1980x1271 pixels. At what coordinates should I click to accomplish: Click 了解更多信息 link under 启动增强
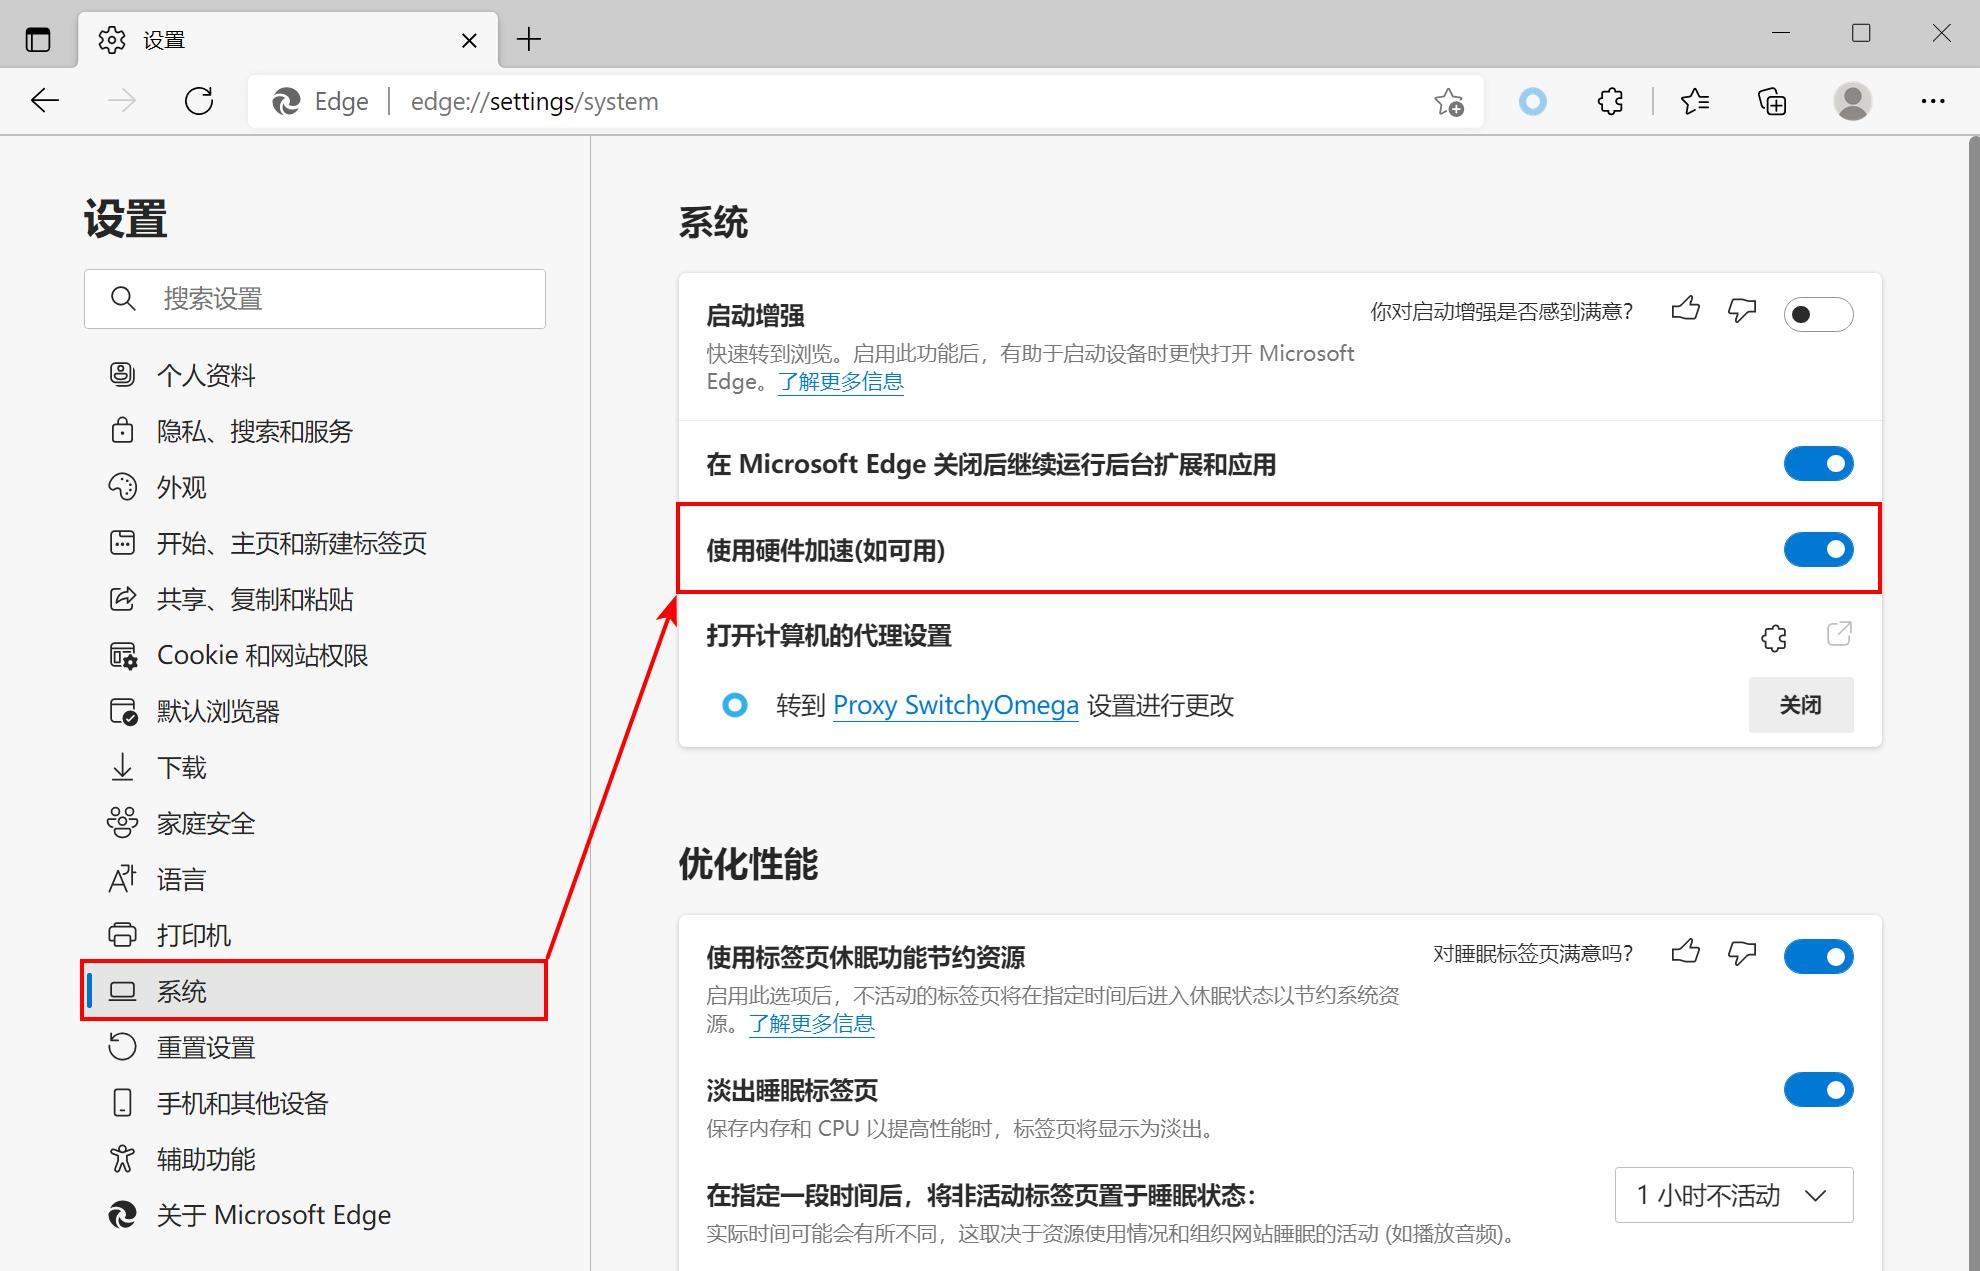tap(841, 382)
